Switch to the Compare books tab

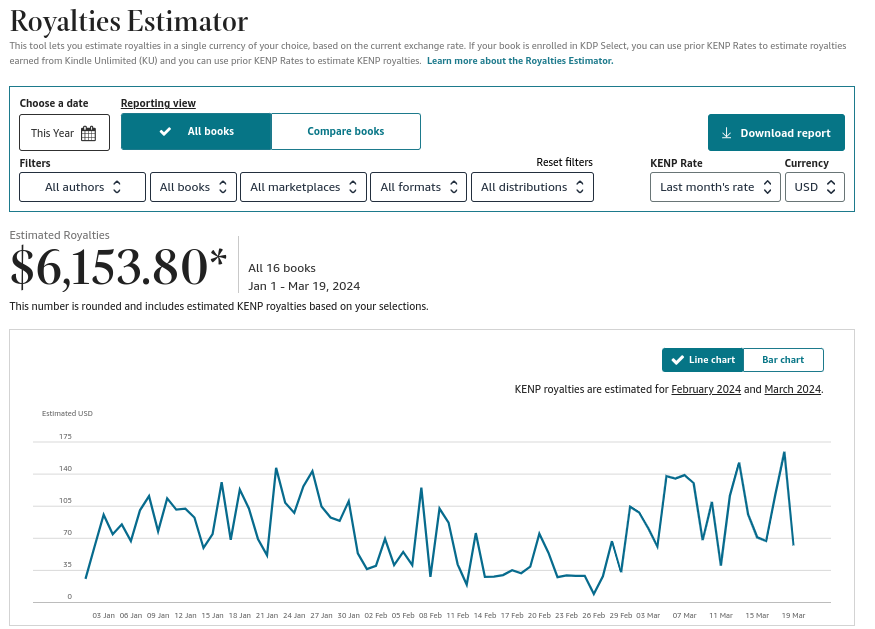(x=346, y=131)
